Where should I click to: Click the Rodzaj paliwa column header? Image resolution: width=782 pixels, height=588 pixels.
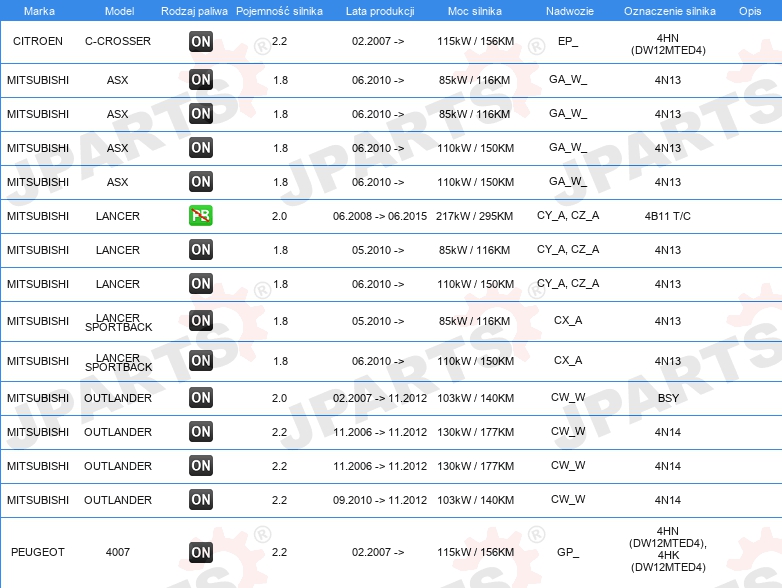(x=194, y=11)
